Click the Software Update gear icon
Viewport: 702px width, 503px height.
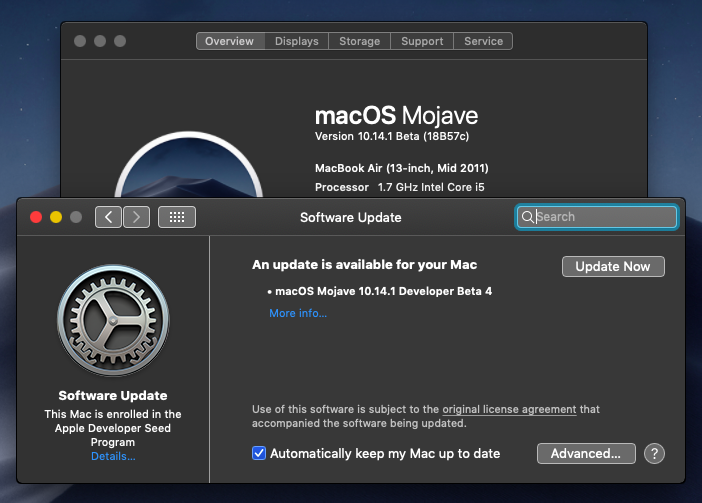[113, 320]
